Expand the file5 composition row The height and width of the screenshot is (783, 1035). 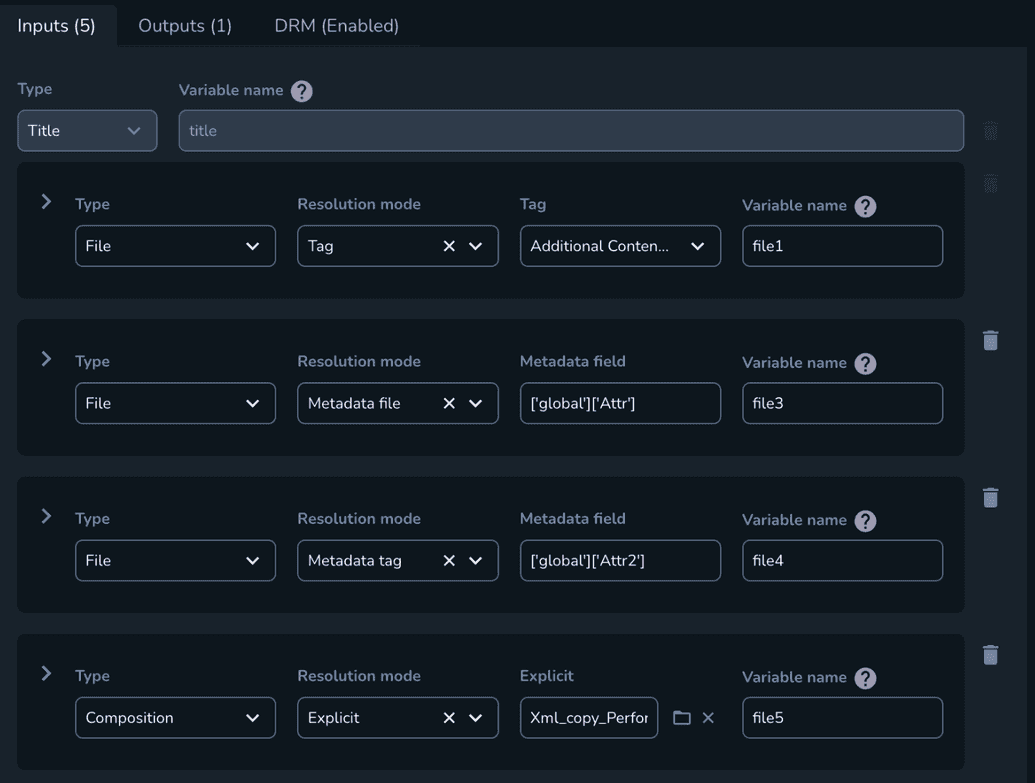46,673
